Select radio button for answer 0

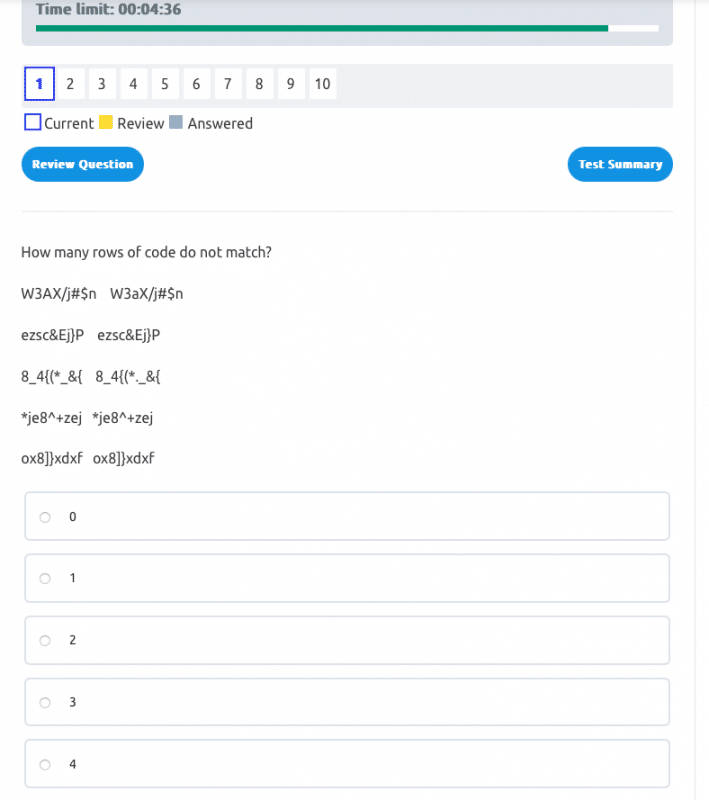(x=45, y=517)
